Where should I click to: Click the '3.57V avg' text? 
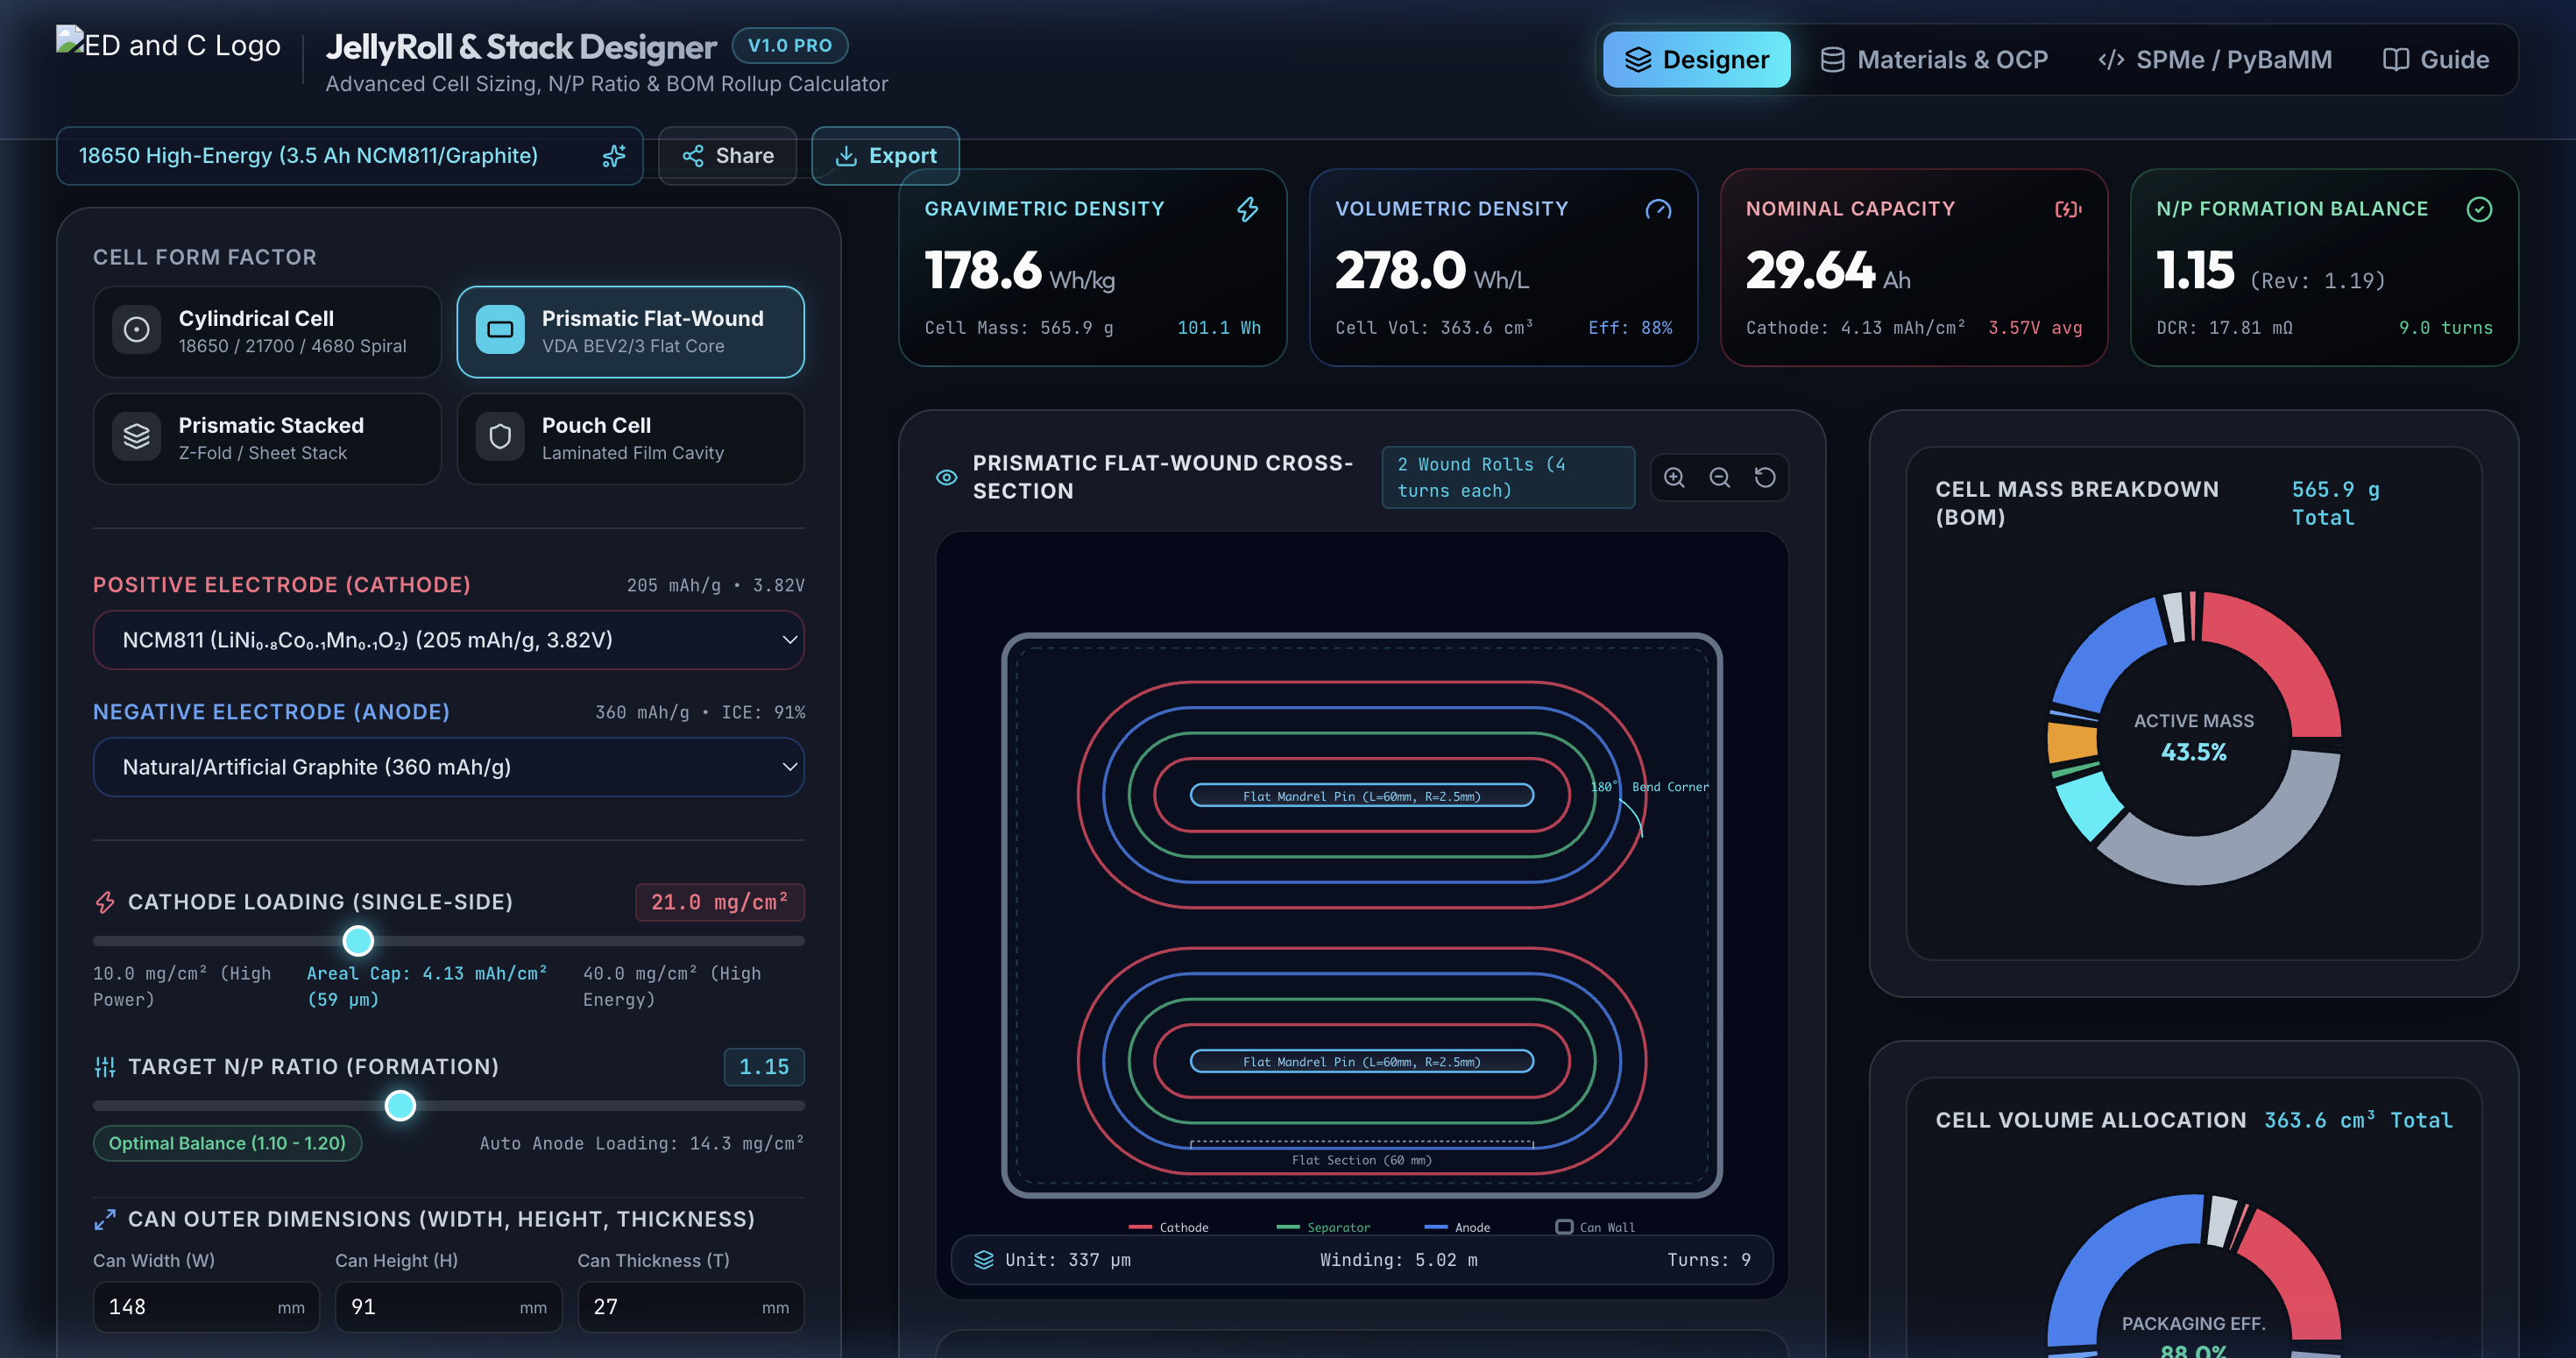click(x=2035, y=328)
